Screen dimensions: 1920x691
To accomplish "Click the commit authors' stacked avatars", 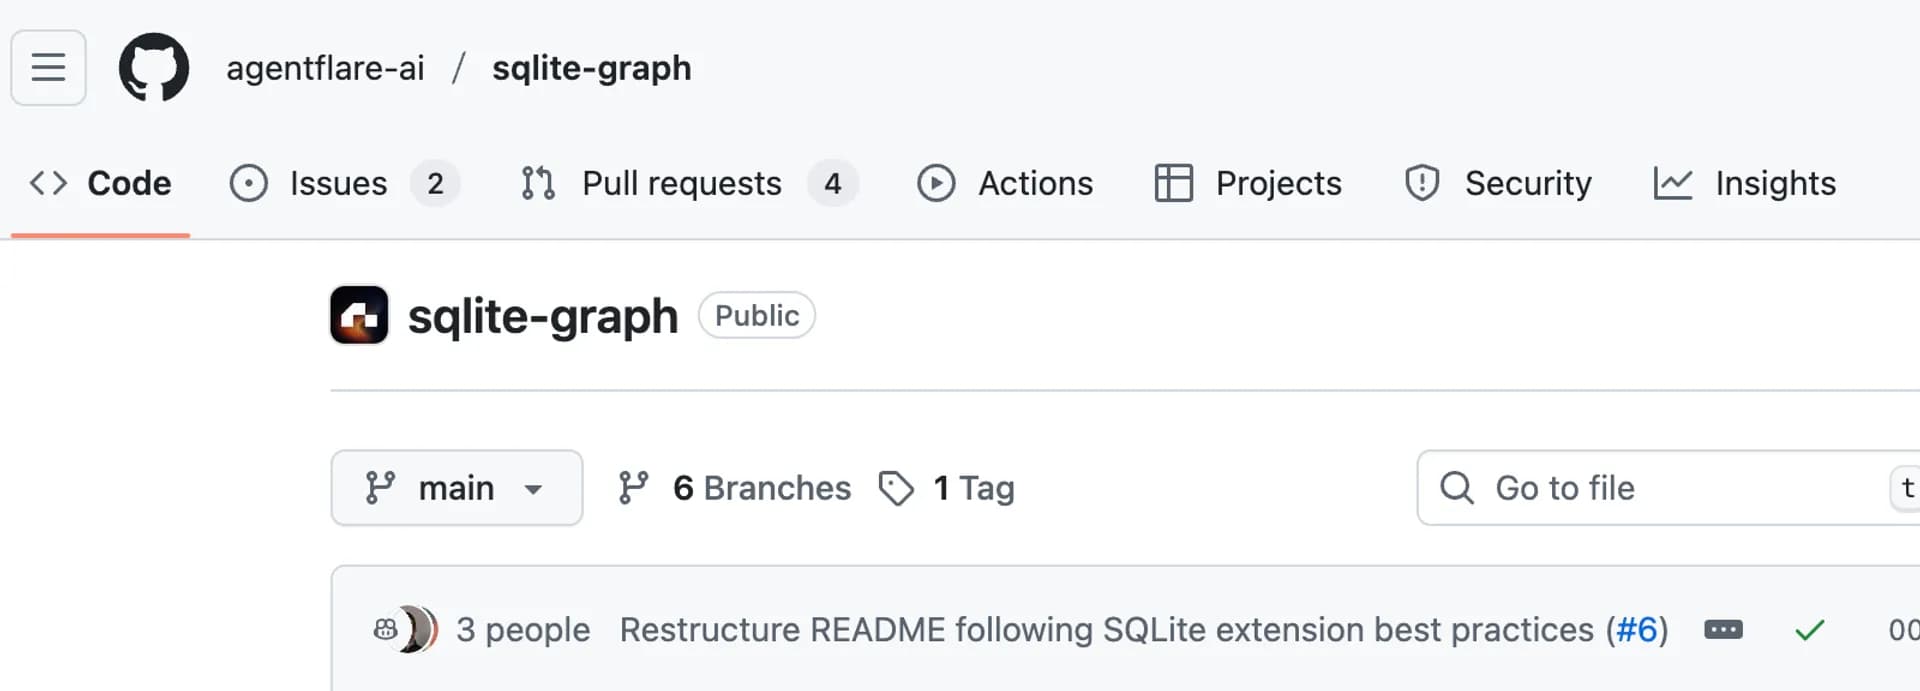I will click(x=405, y=630).
